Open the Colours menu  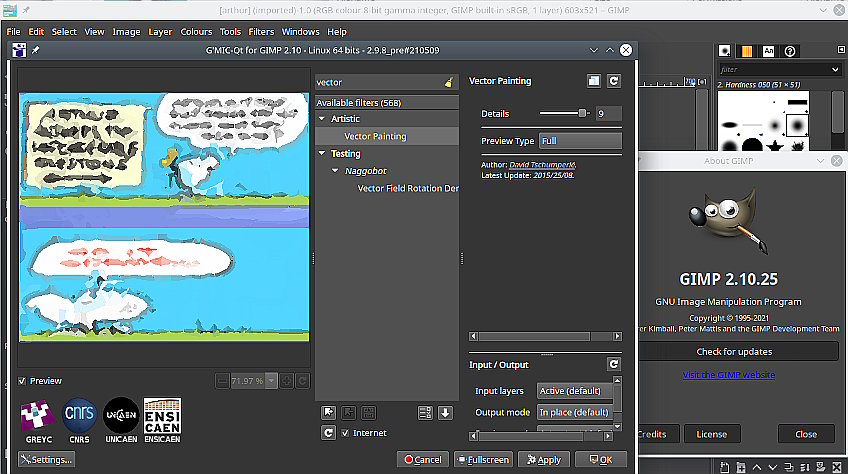coord(196,32)
